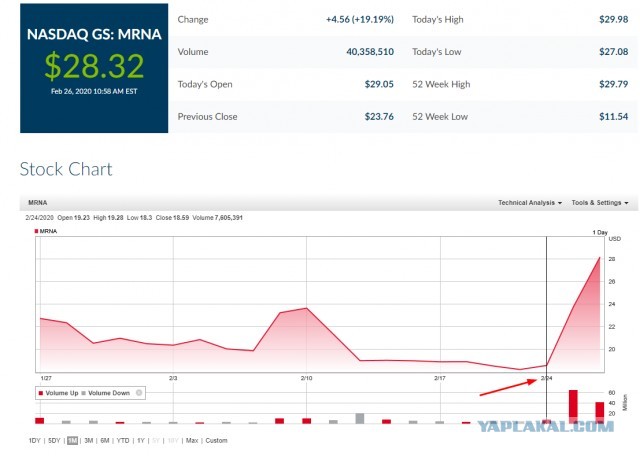Select the 3M time range
The width and height of the screenshot is (640, 456).
pos(89,440)
